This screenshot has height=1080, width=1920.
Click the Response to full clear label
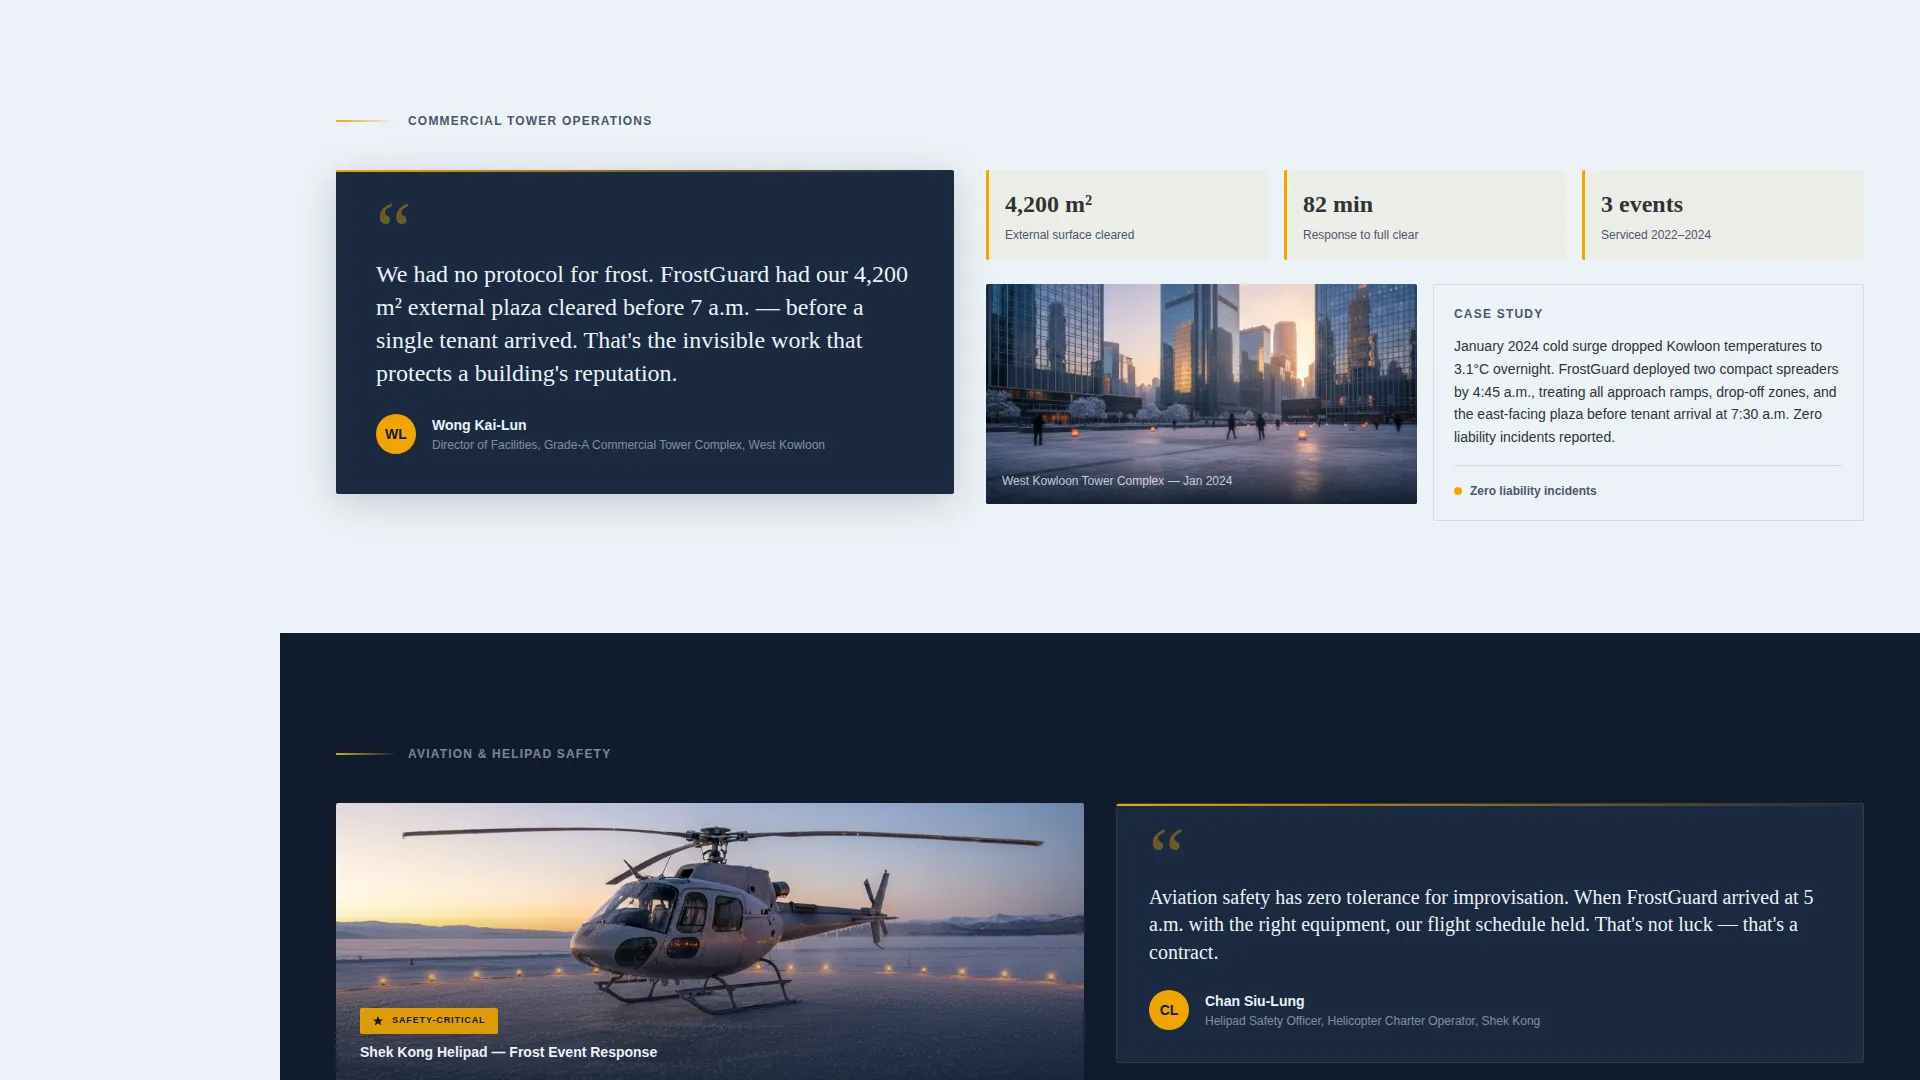[1360, 235]
